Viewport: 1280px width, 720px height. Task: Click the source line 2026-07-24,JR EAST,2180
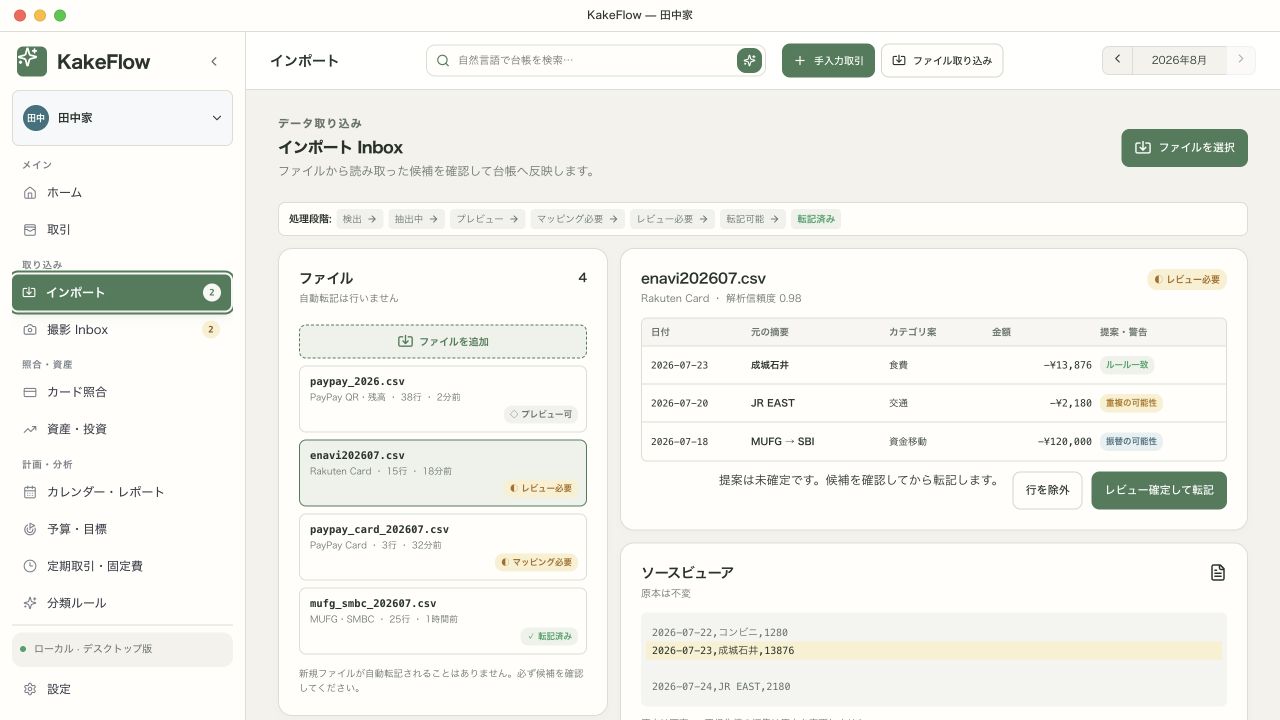934,687
